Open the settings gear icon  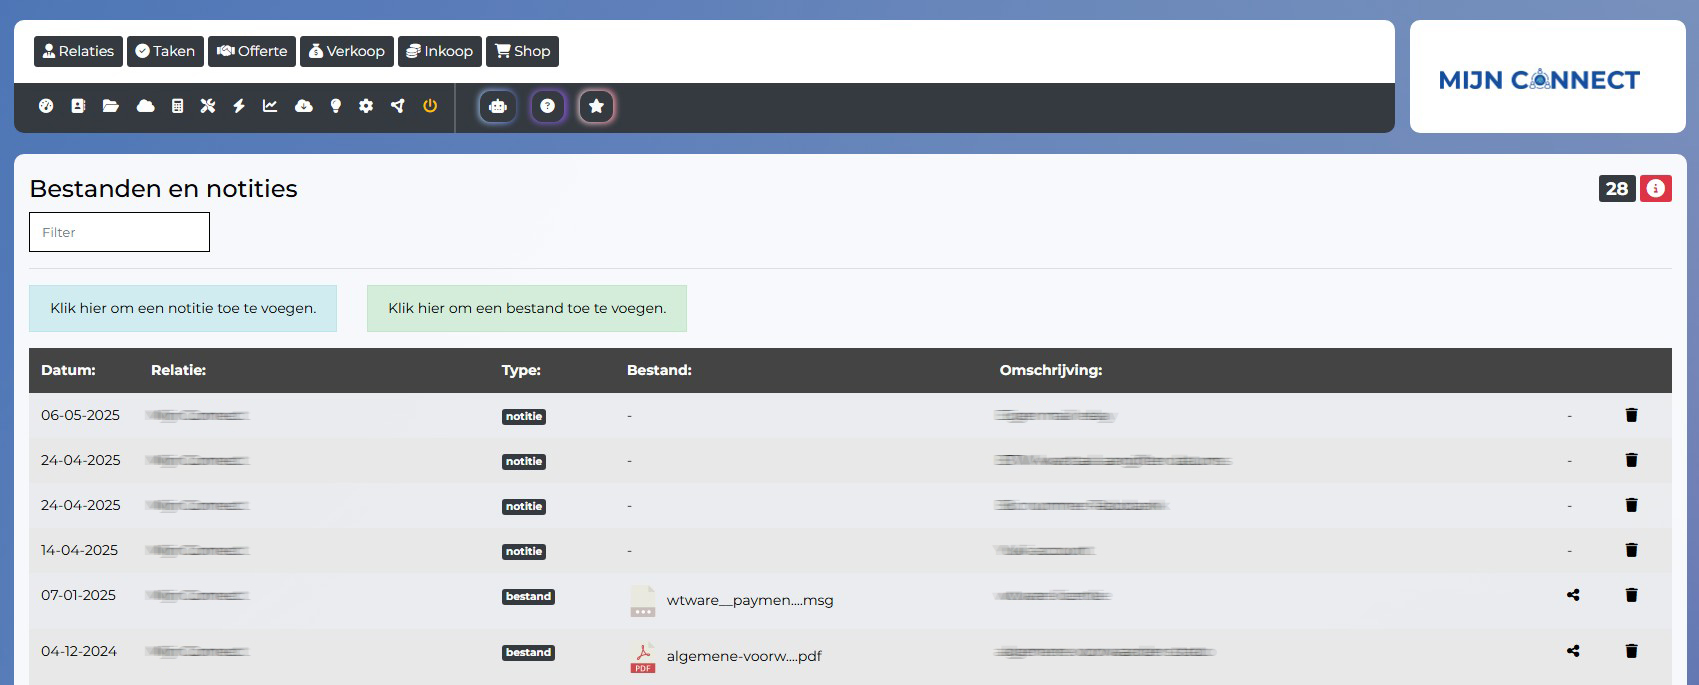pyautogui.click(x=366, y=106)
